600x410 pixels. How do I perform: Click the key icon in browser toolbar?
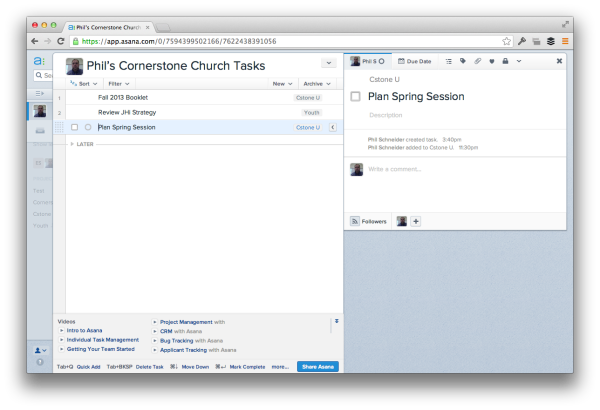[522, 41]
